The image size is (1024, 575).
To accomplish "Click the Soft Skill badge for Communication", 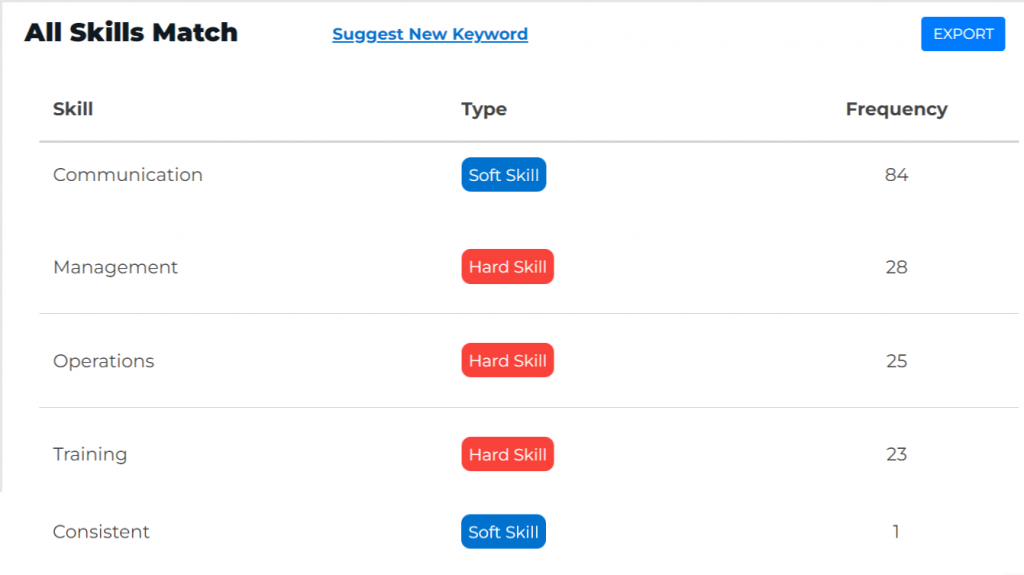I will pyautogui.click(x=504, y=175).
